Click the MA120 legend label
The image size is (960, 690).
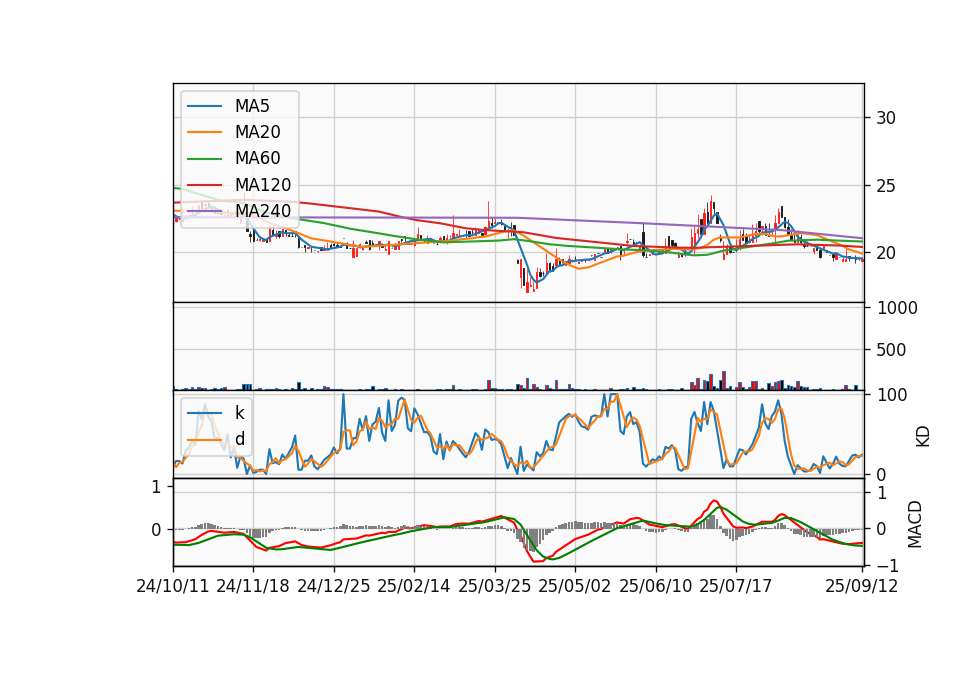tap(263, 185)
